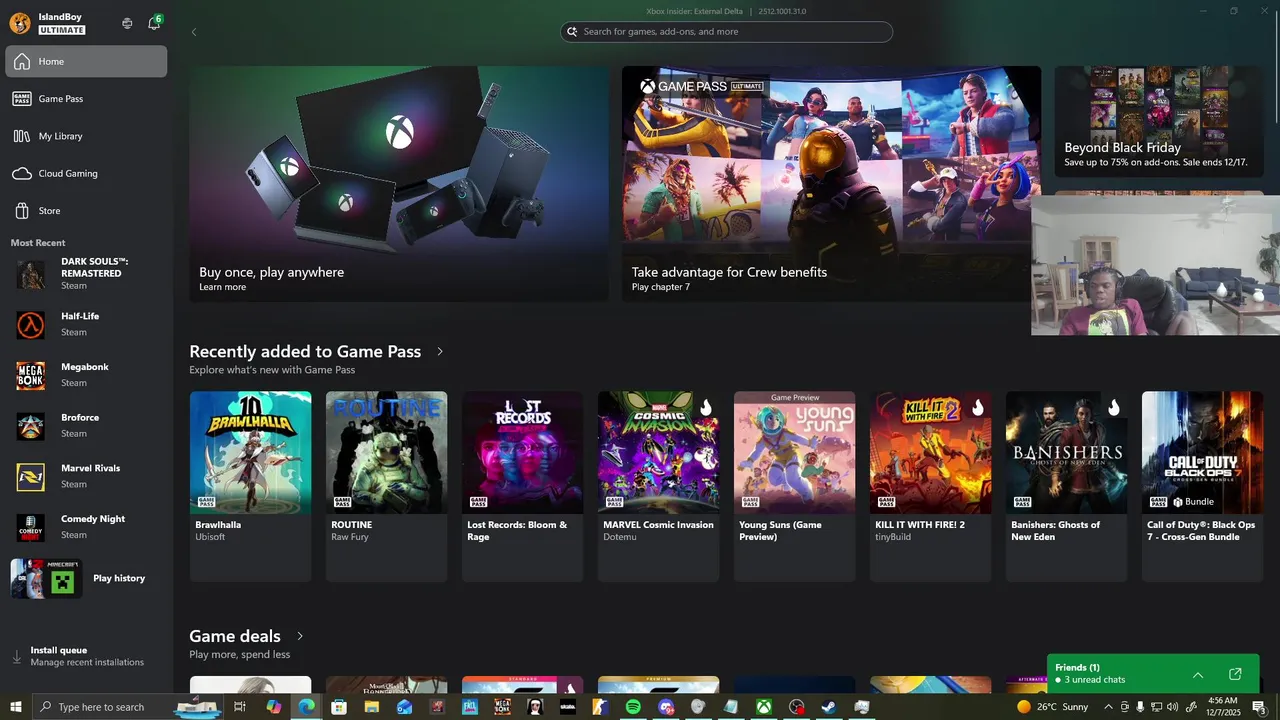This screenshot has height=720, width=1280.
Task: Open the Xbox app taskbar icon
Action: (x=764, y=707)
